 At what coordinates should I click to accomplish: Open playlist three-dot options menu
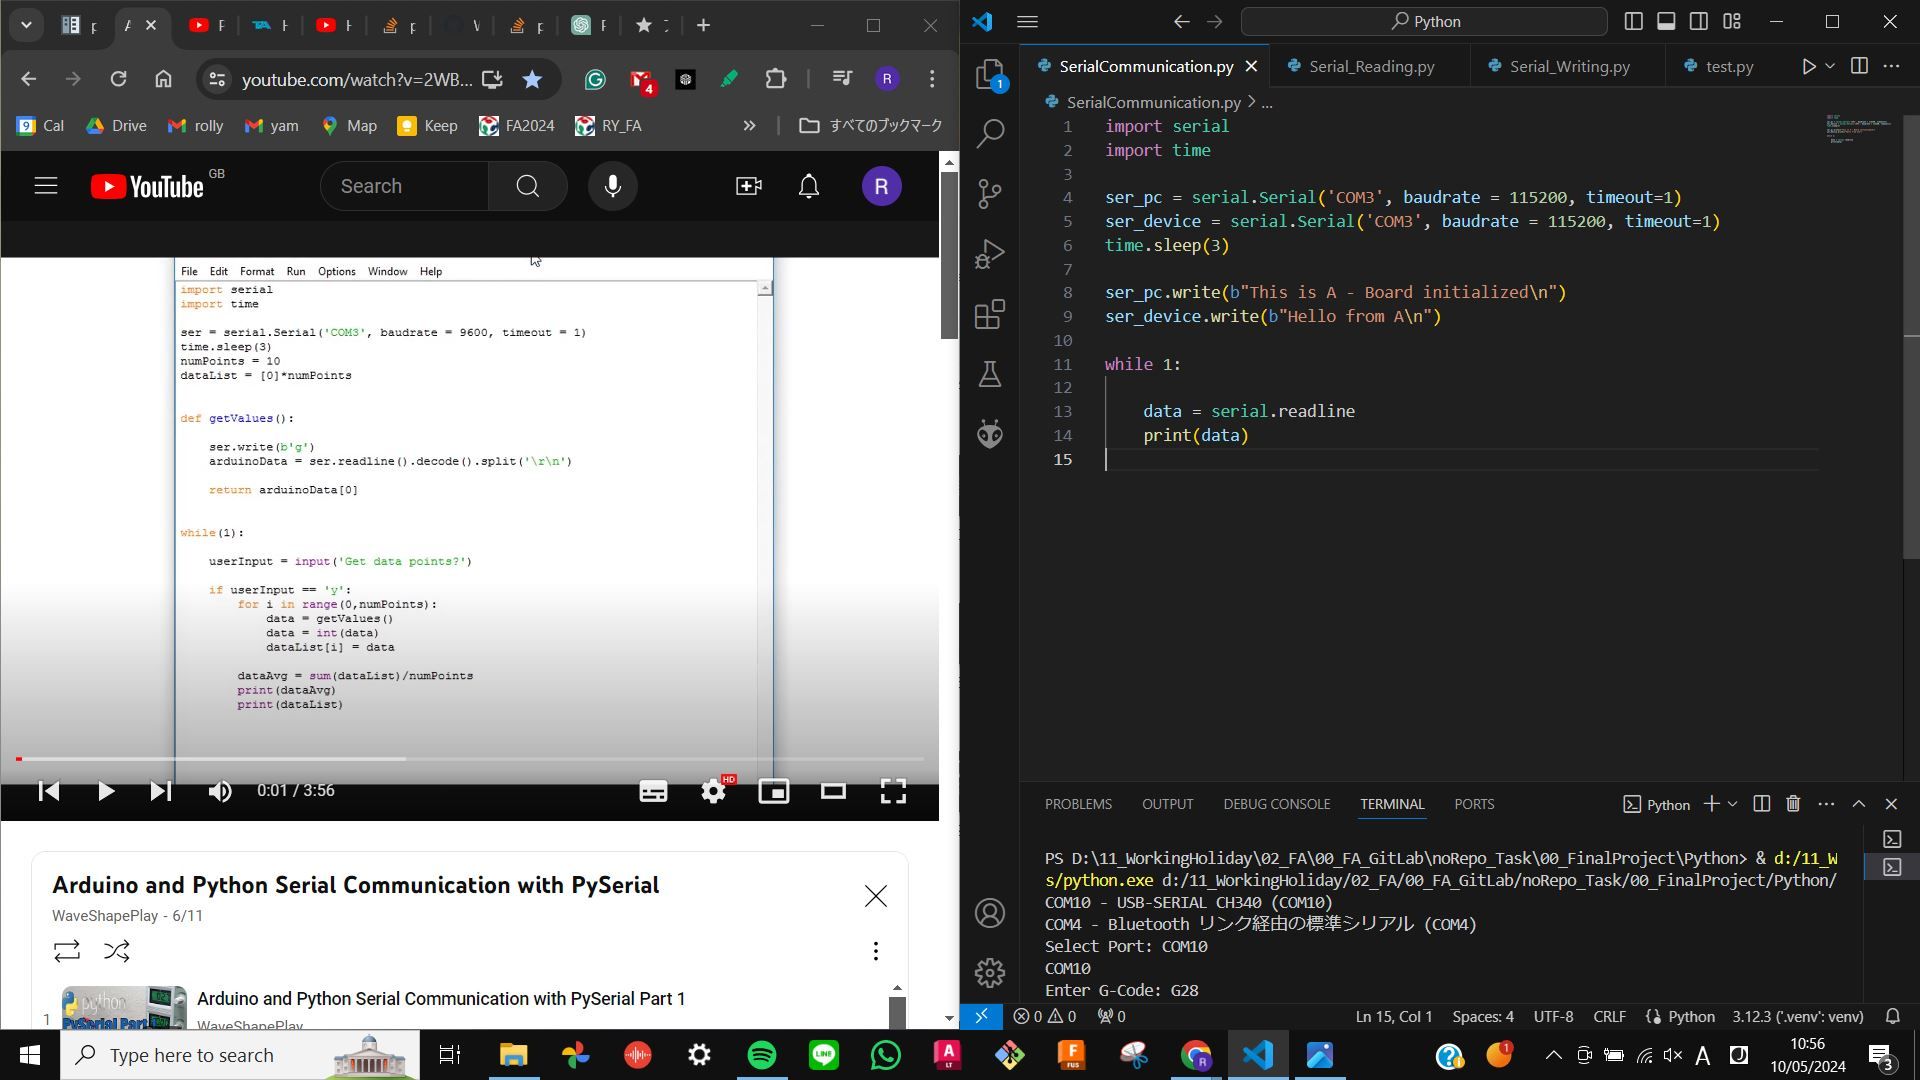point(876,951)
